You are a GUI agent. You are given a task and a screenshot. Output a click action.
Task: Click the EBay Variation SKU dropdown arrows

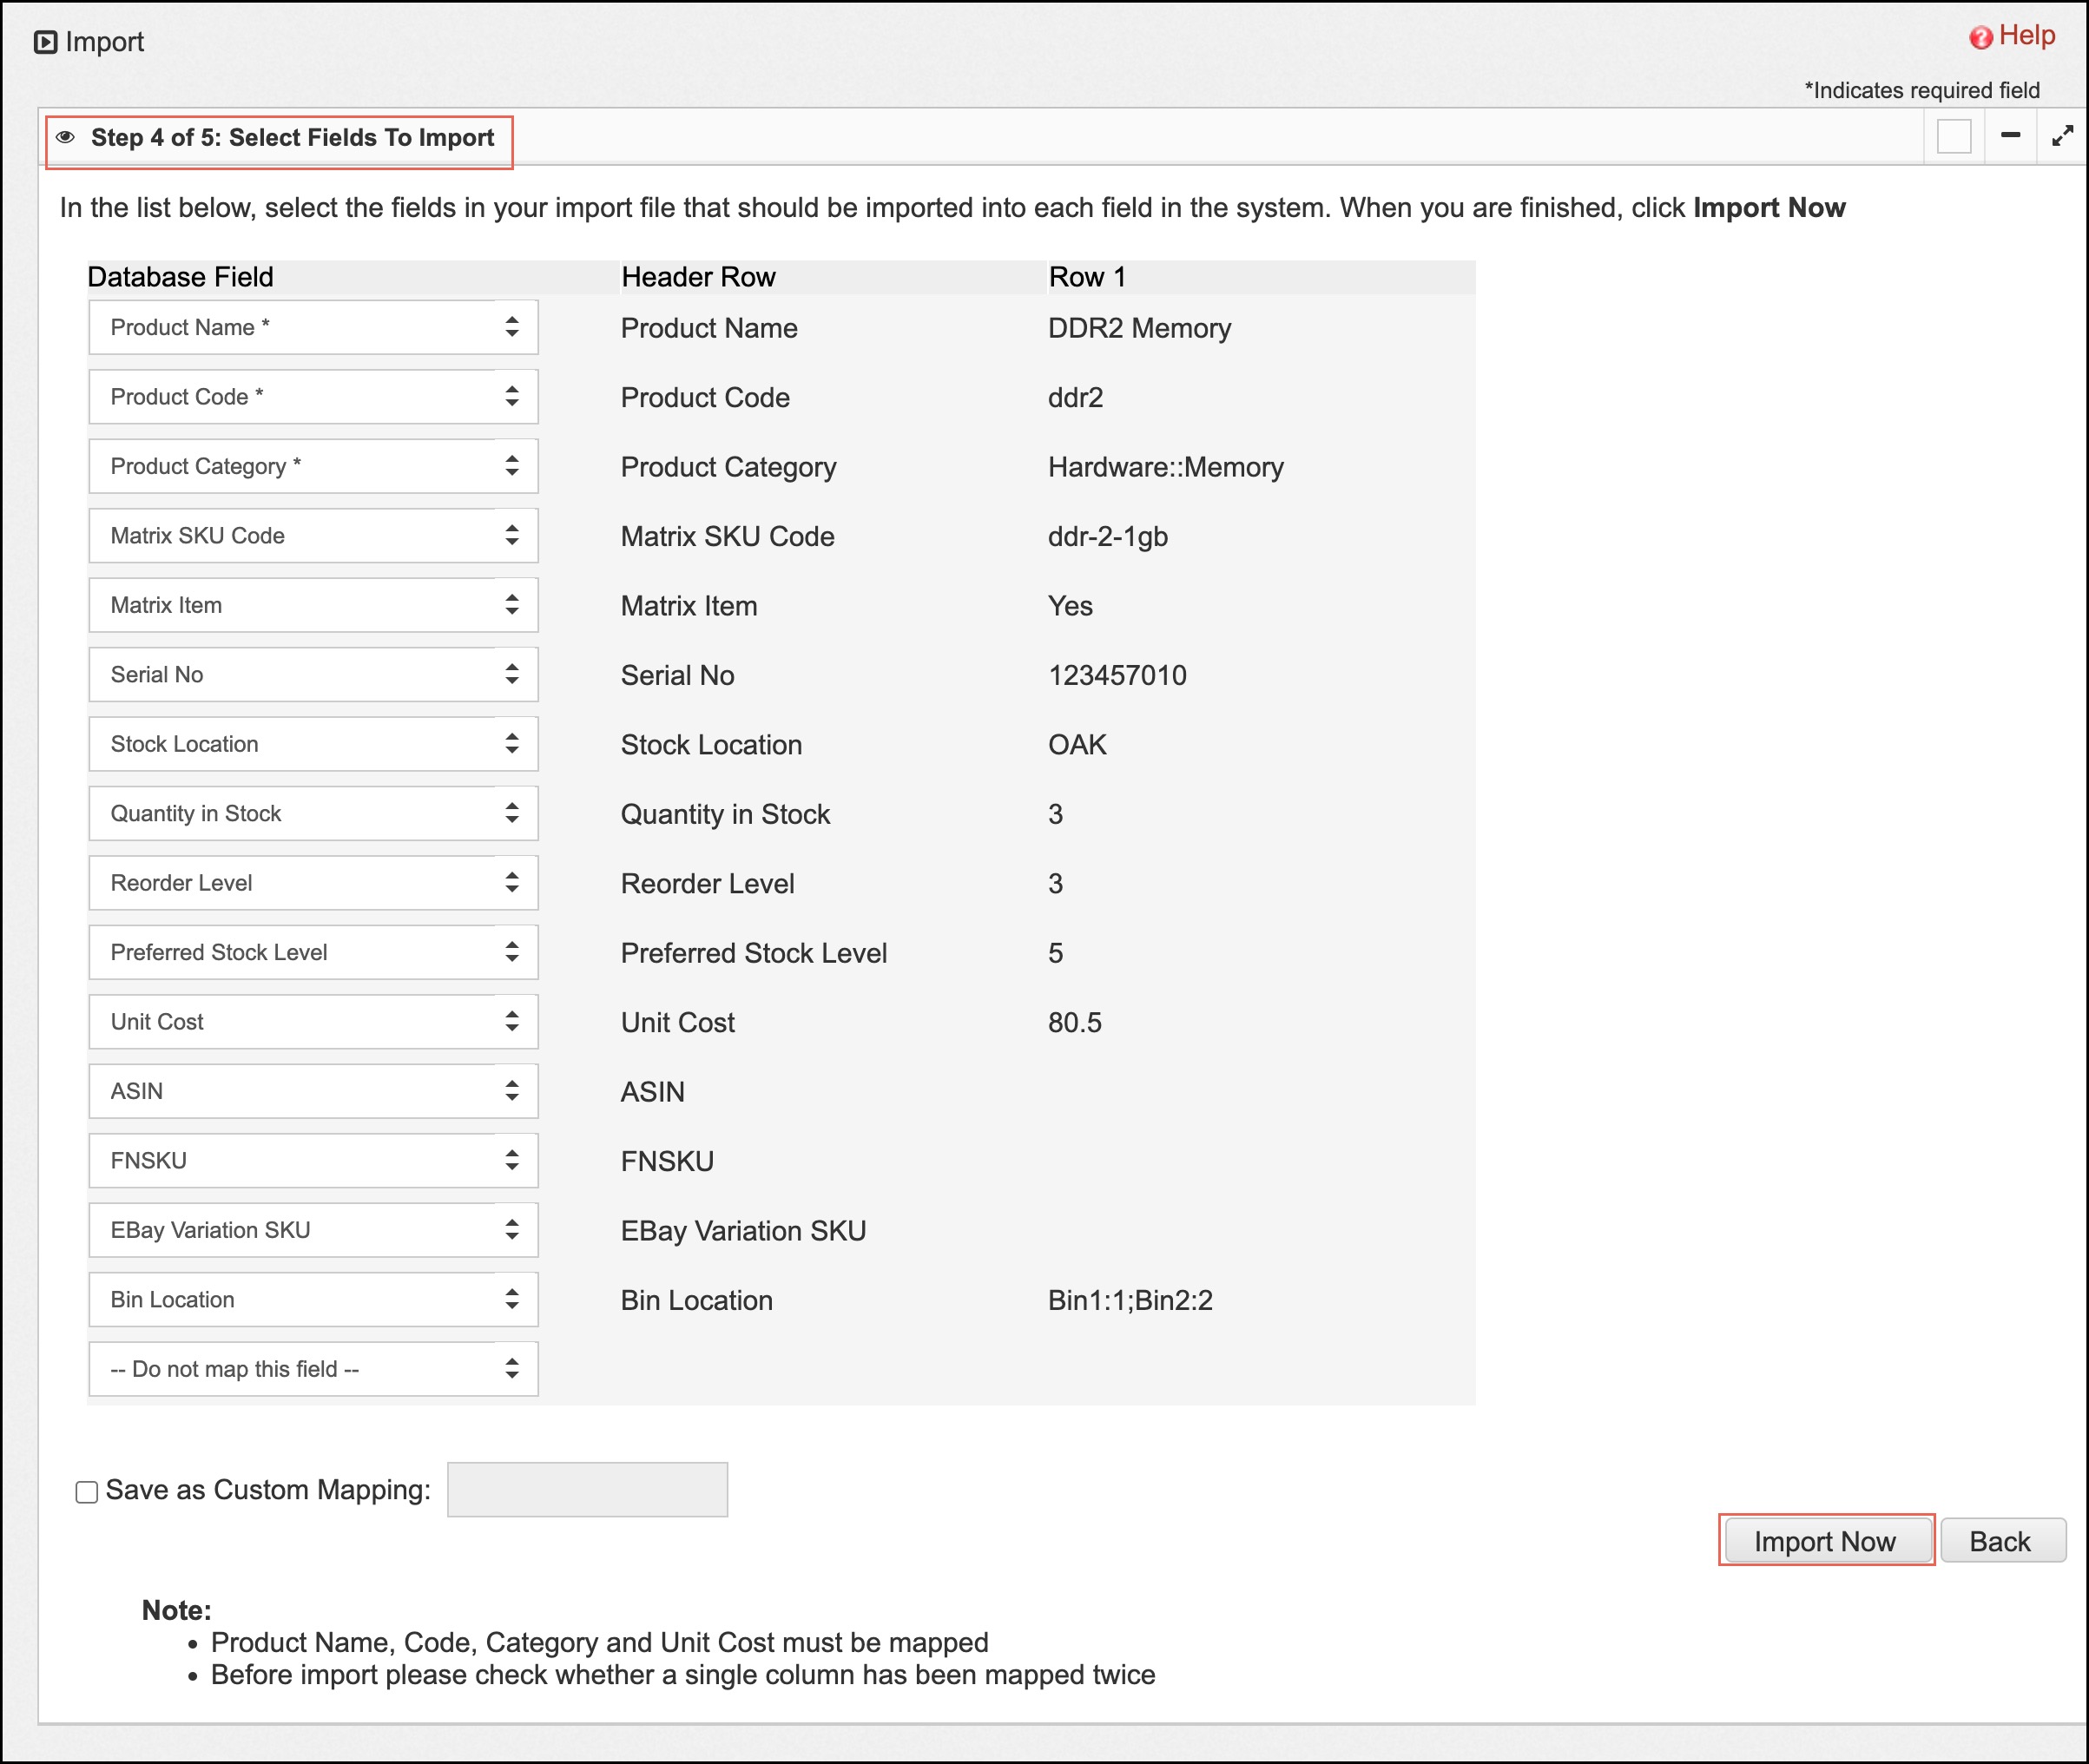click(x=512, y=1229)
